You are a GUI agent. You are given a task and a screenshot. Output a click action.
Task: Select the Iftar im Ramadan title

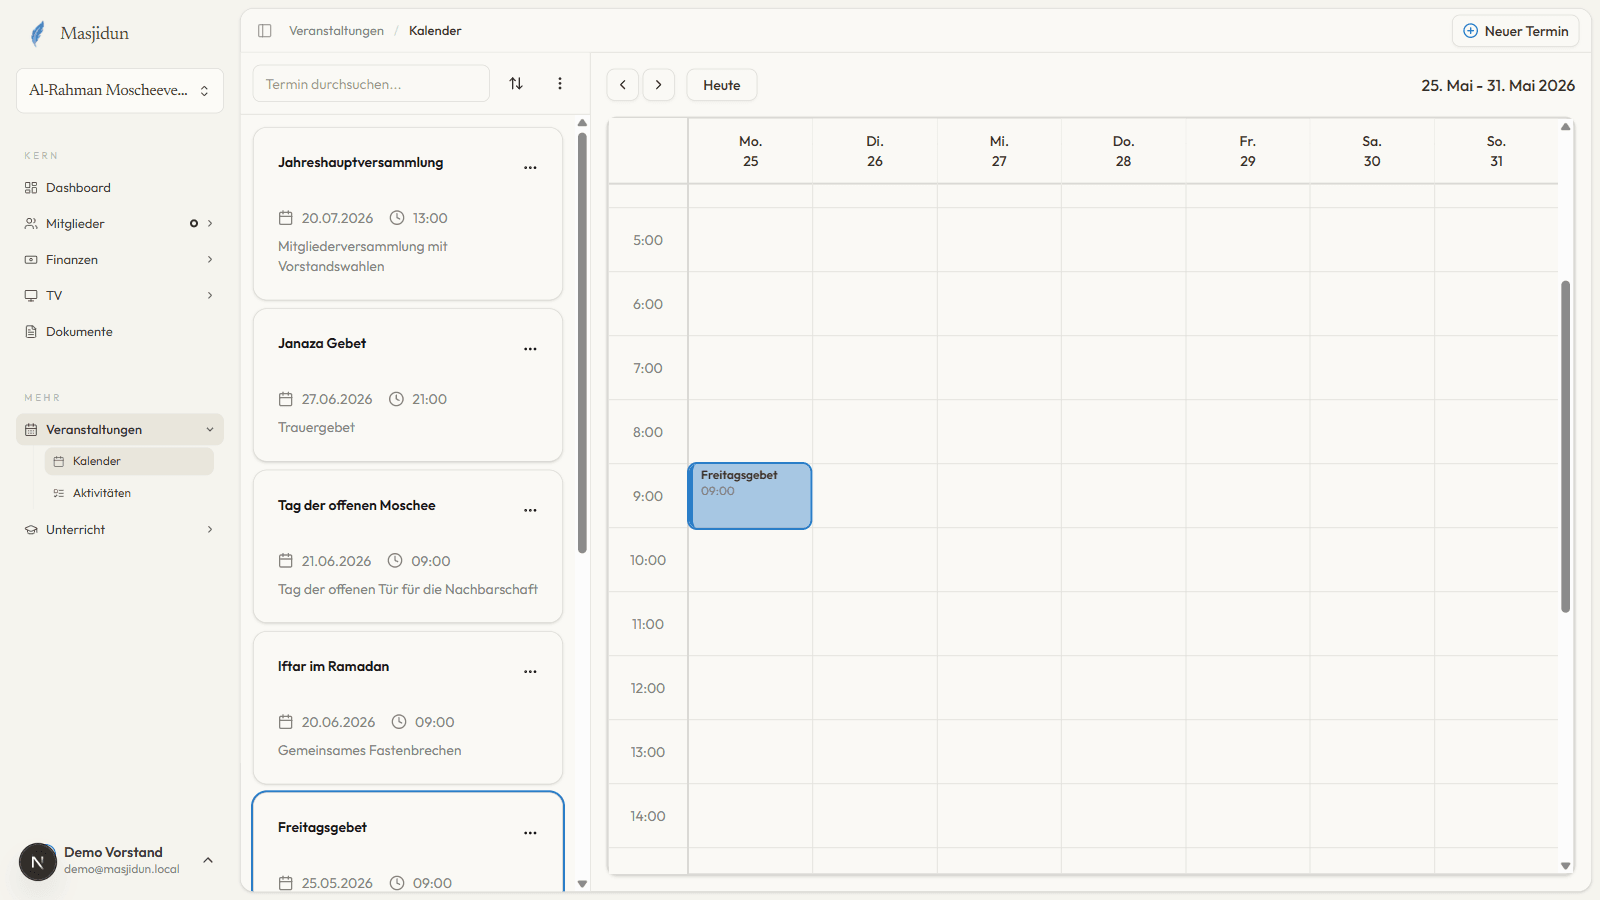click(334, 666)
